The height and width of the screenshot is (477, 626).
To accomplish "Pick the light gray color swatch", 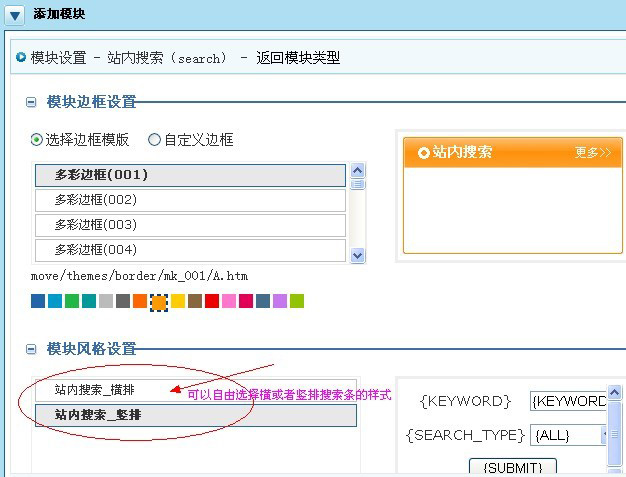I will pos(106,301).
